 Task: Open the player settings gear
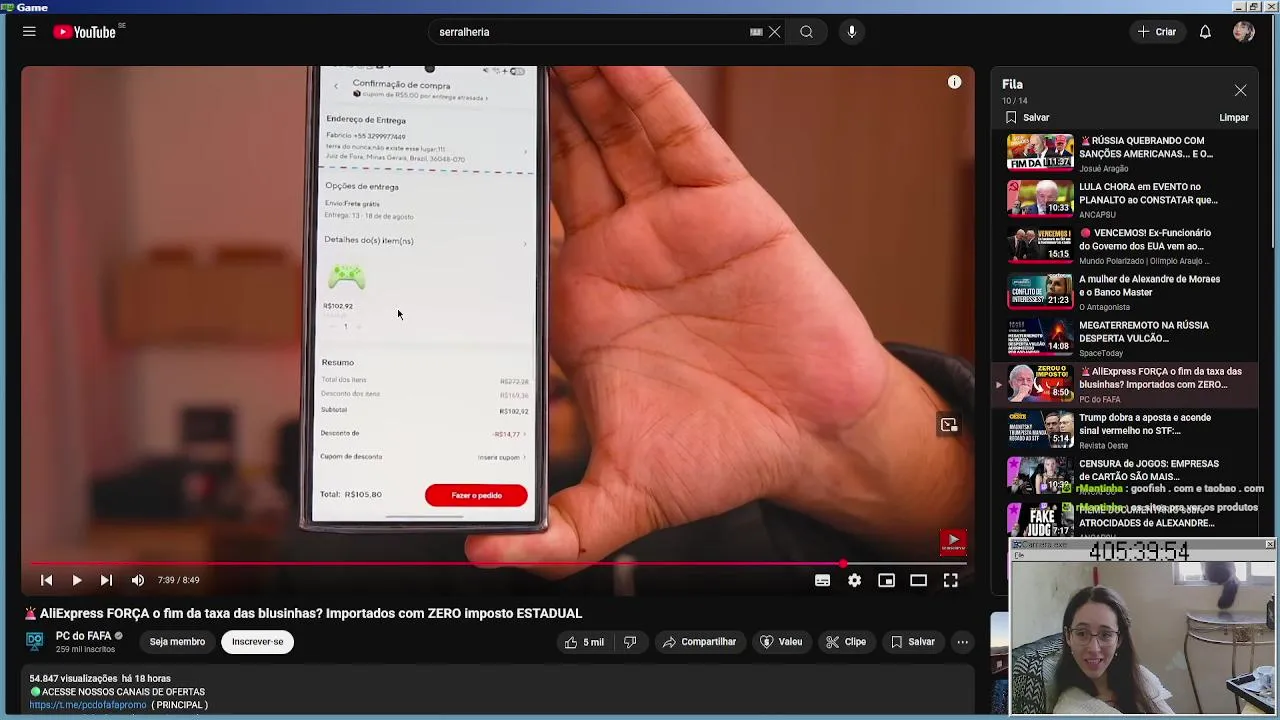(854, 580)
